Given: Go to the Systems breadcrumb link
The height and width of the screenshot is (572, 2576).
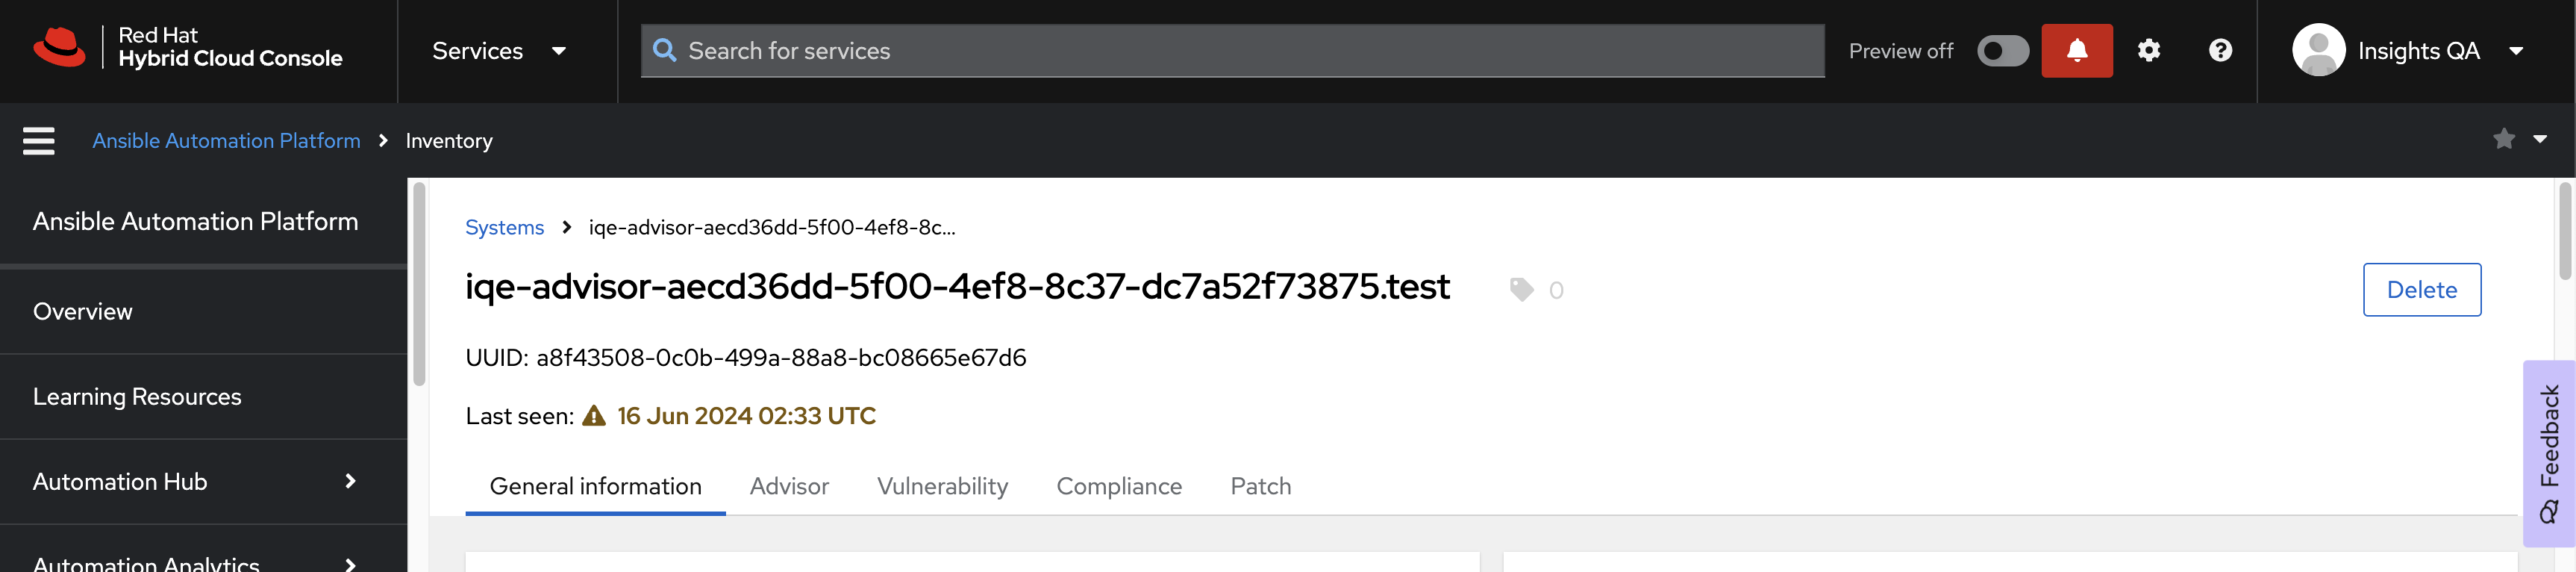Looking at the screenshot, I should tap(504, 228).
